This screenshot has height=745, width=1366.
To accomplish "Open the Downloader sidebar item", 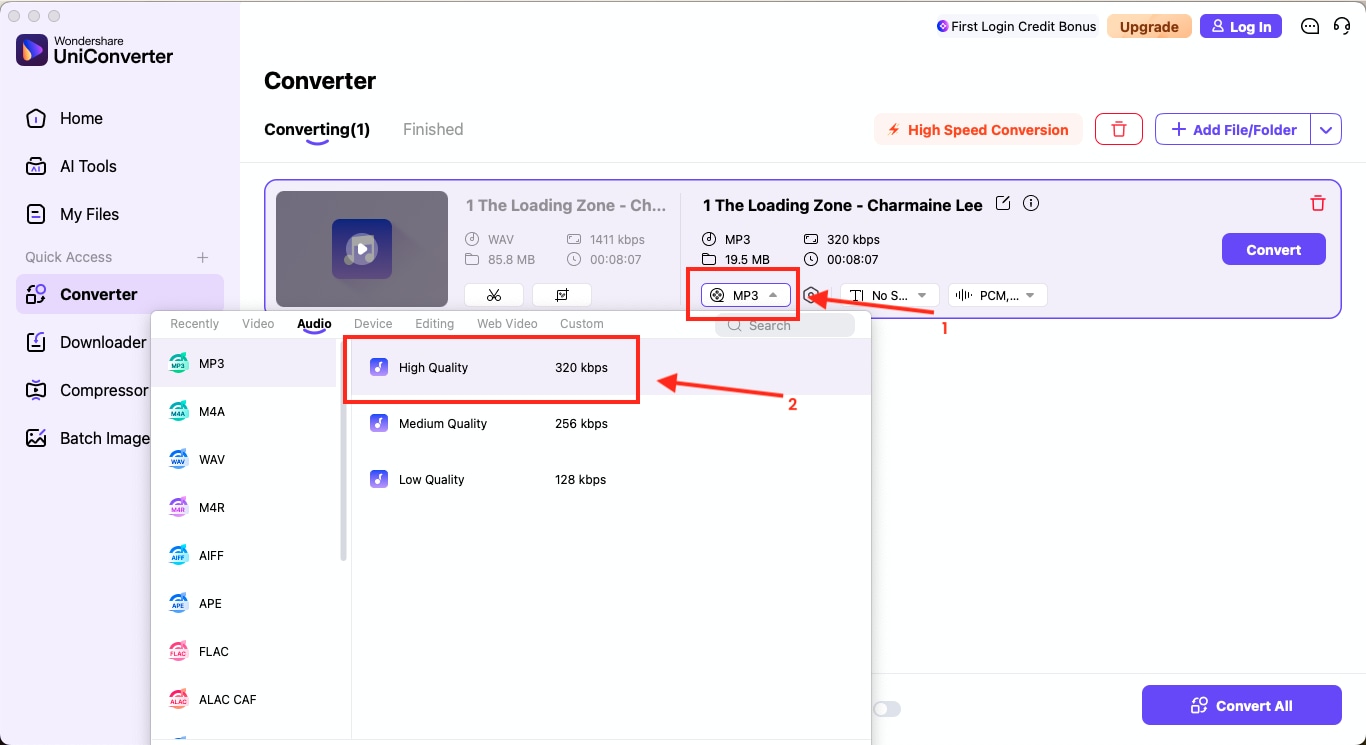I will [85, 342].
